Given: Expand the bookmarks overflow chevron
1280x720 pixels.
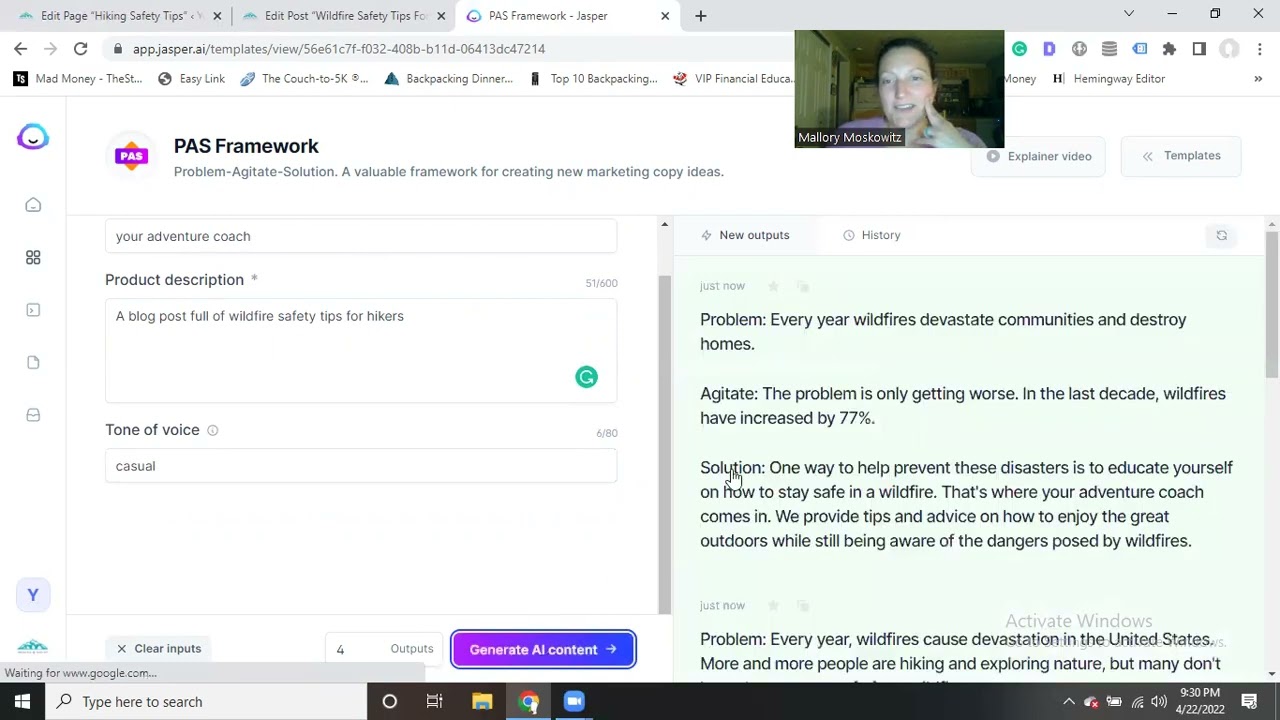Looking at the screenshot, I should coord(1258,79).
